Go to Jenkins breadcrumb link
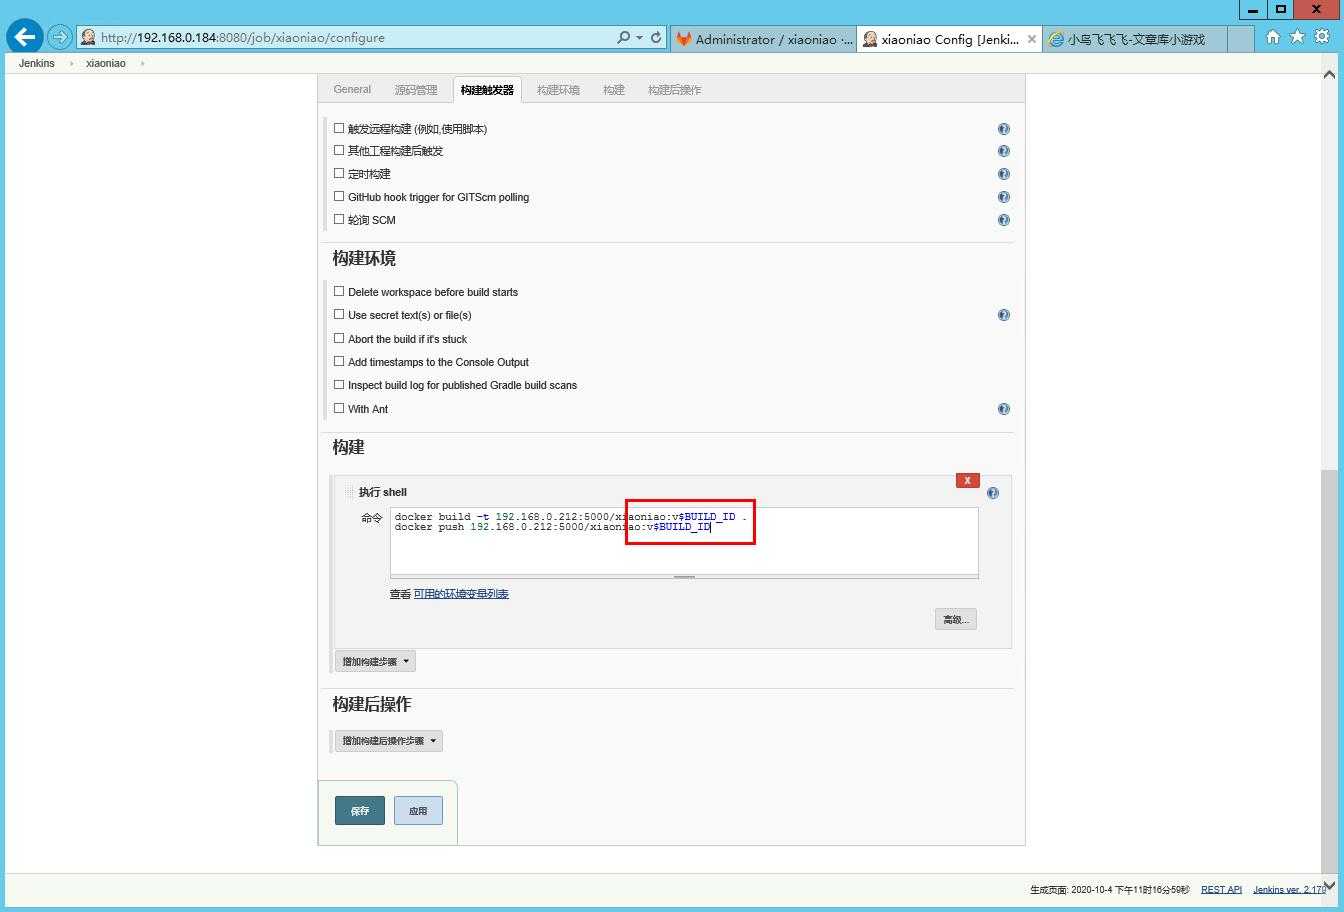This screenshot has width=1344, height=912. coord(37,63)
